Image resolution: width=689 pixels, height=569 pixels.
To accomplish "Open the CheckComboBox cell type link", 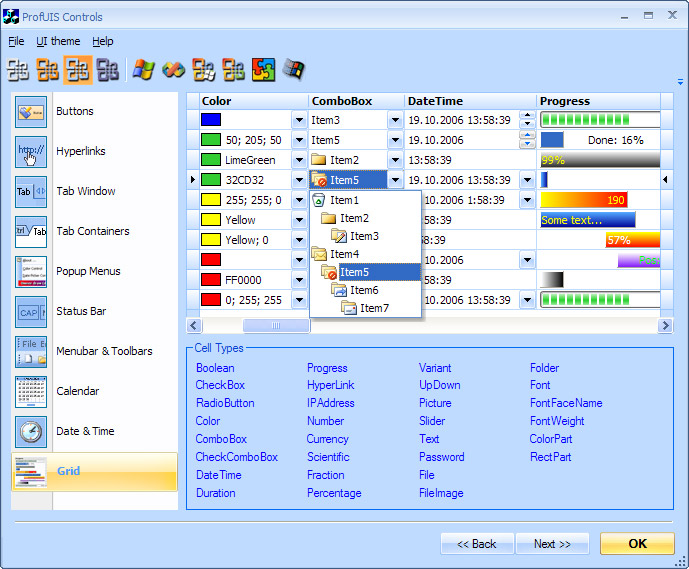I will tap(236, 457).
